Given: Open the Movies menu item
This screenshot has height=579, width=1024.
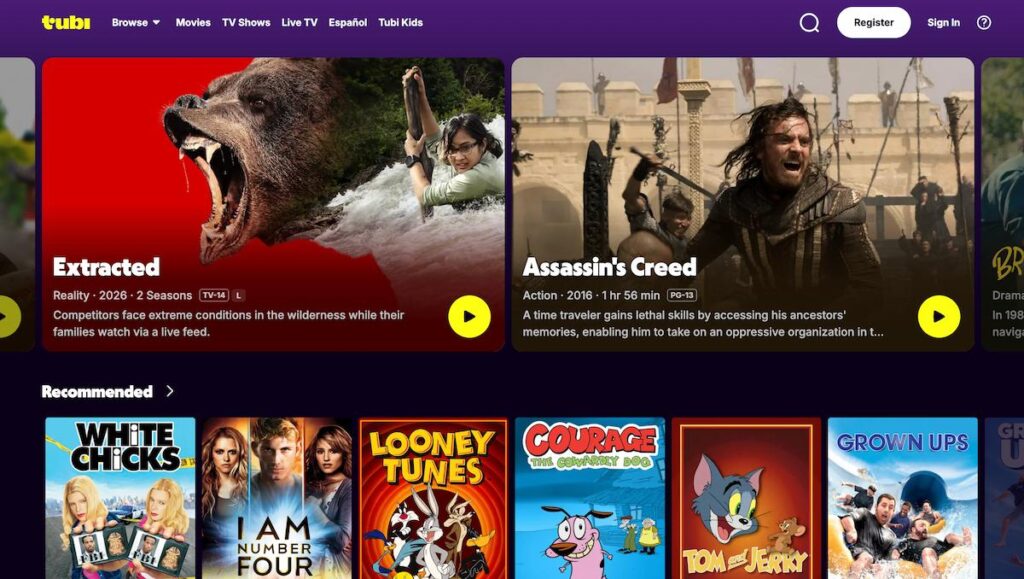Looking at the screenshot, I should [x=193, y=22].
